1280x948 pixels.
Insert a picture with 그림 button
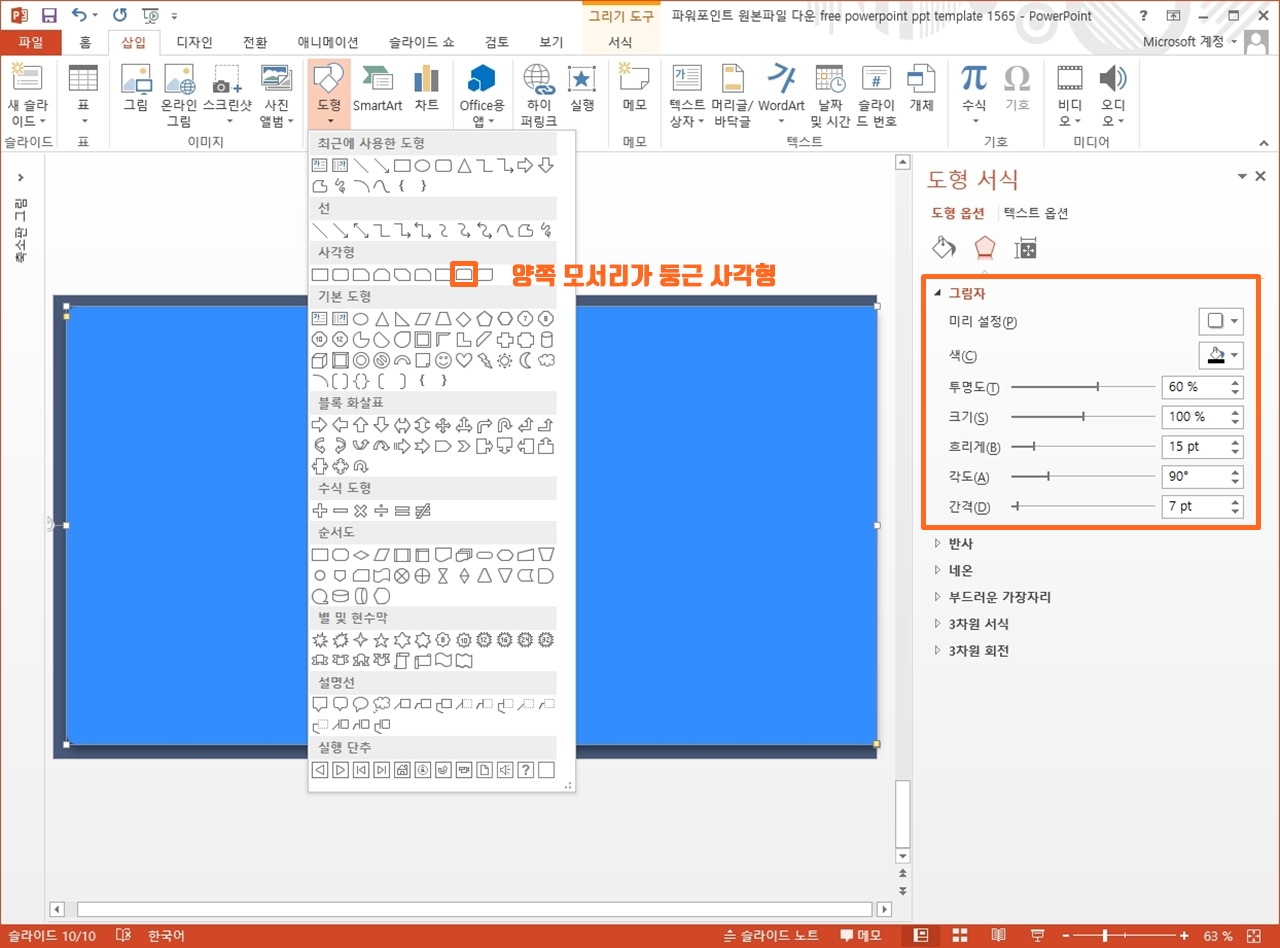click(x=135, y=89)
